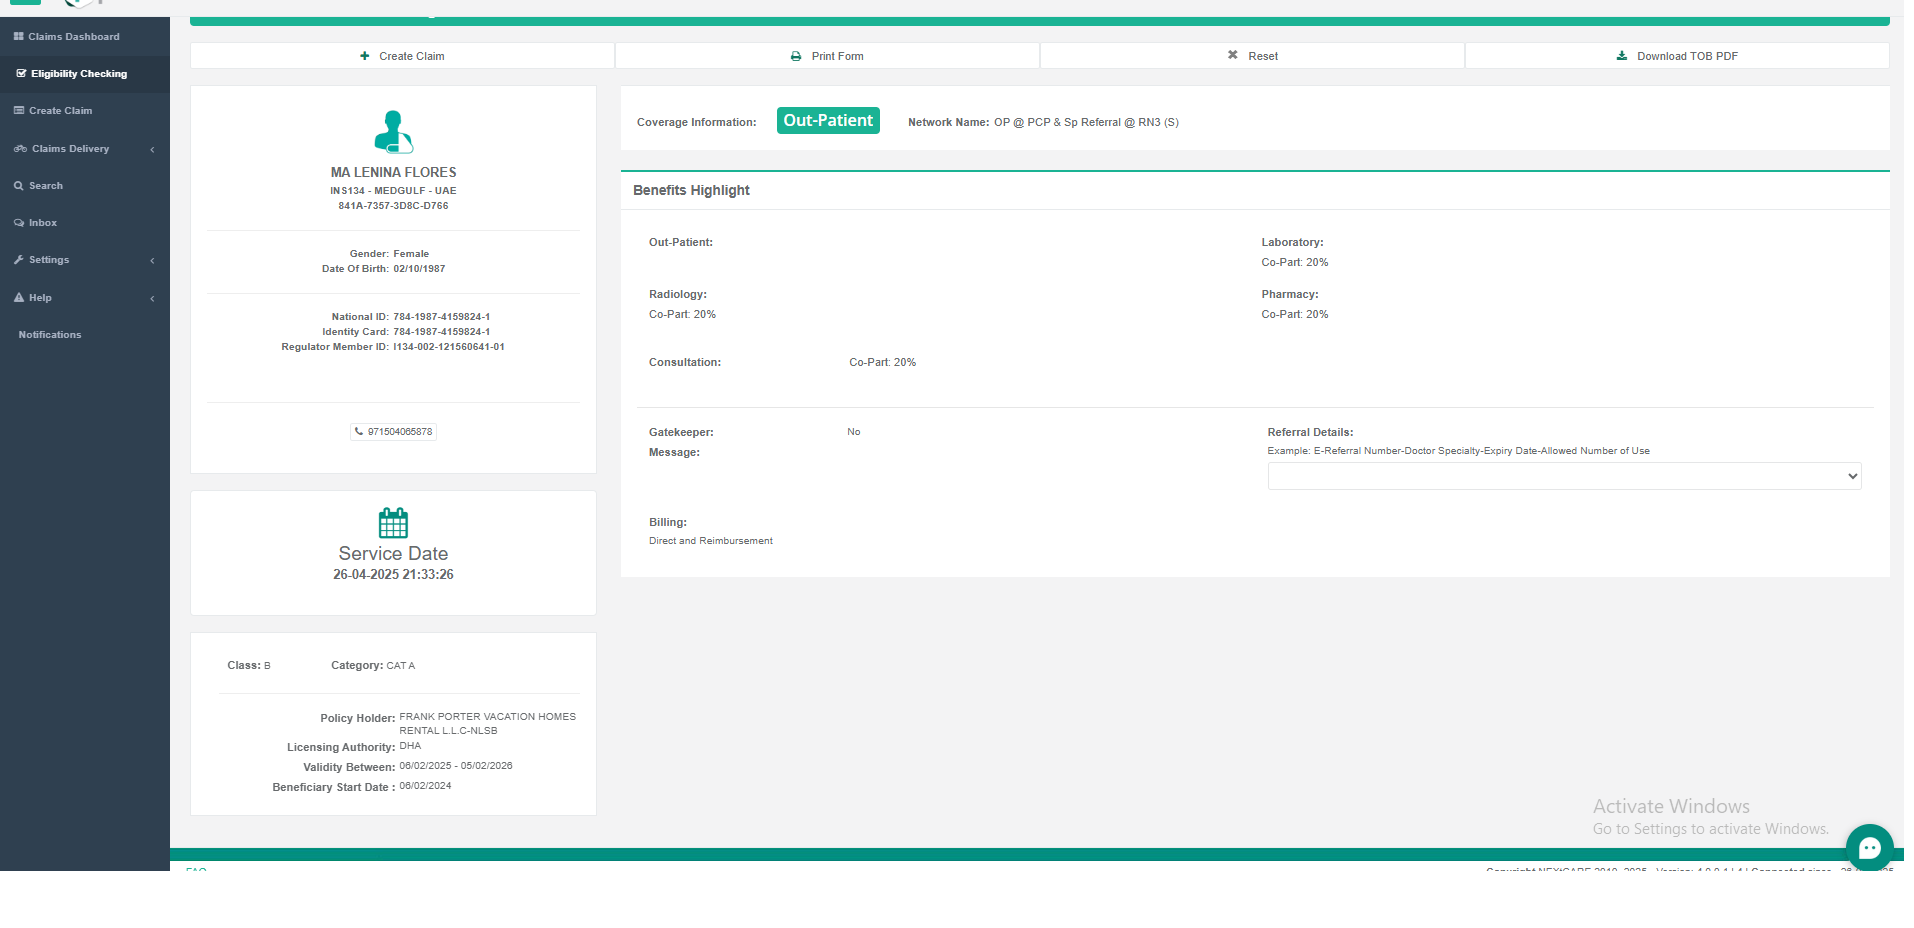The width and height of the screenshot is (1914, 928).
Task: Click the download icon for TOB PDF
Action: 1622,56
